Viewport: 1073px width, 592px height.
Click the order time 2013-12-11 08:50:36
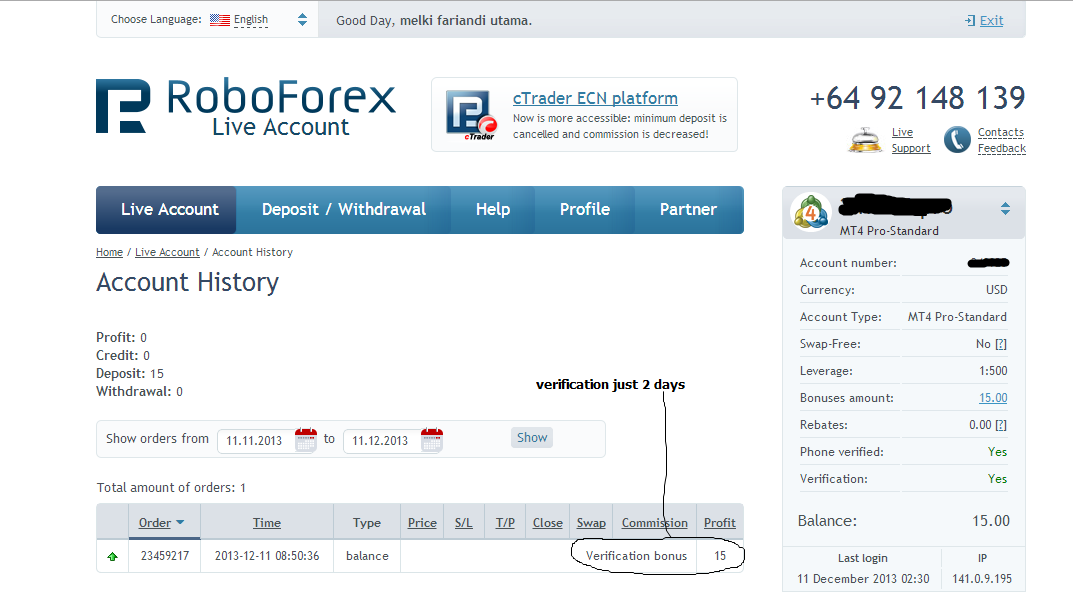267,556
